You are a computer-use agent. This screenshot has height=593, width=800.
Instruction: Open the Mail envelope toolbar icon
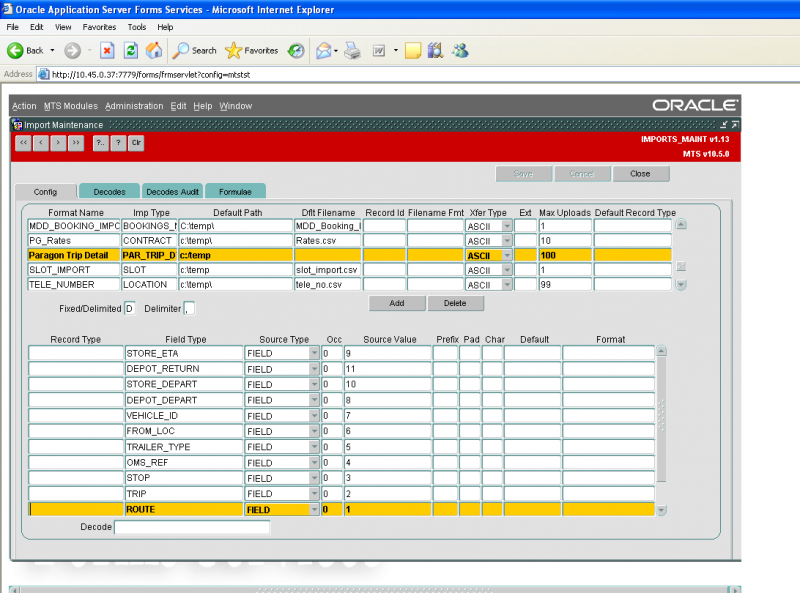[323, 51]
